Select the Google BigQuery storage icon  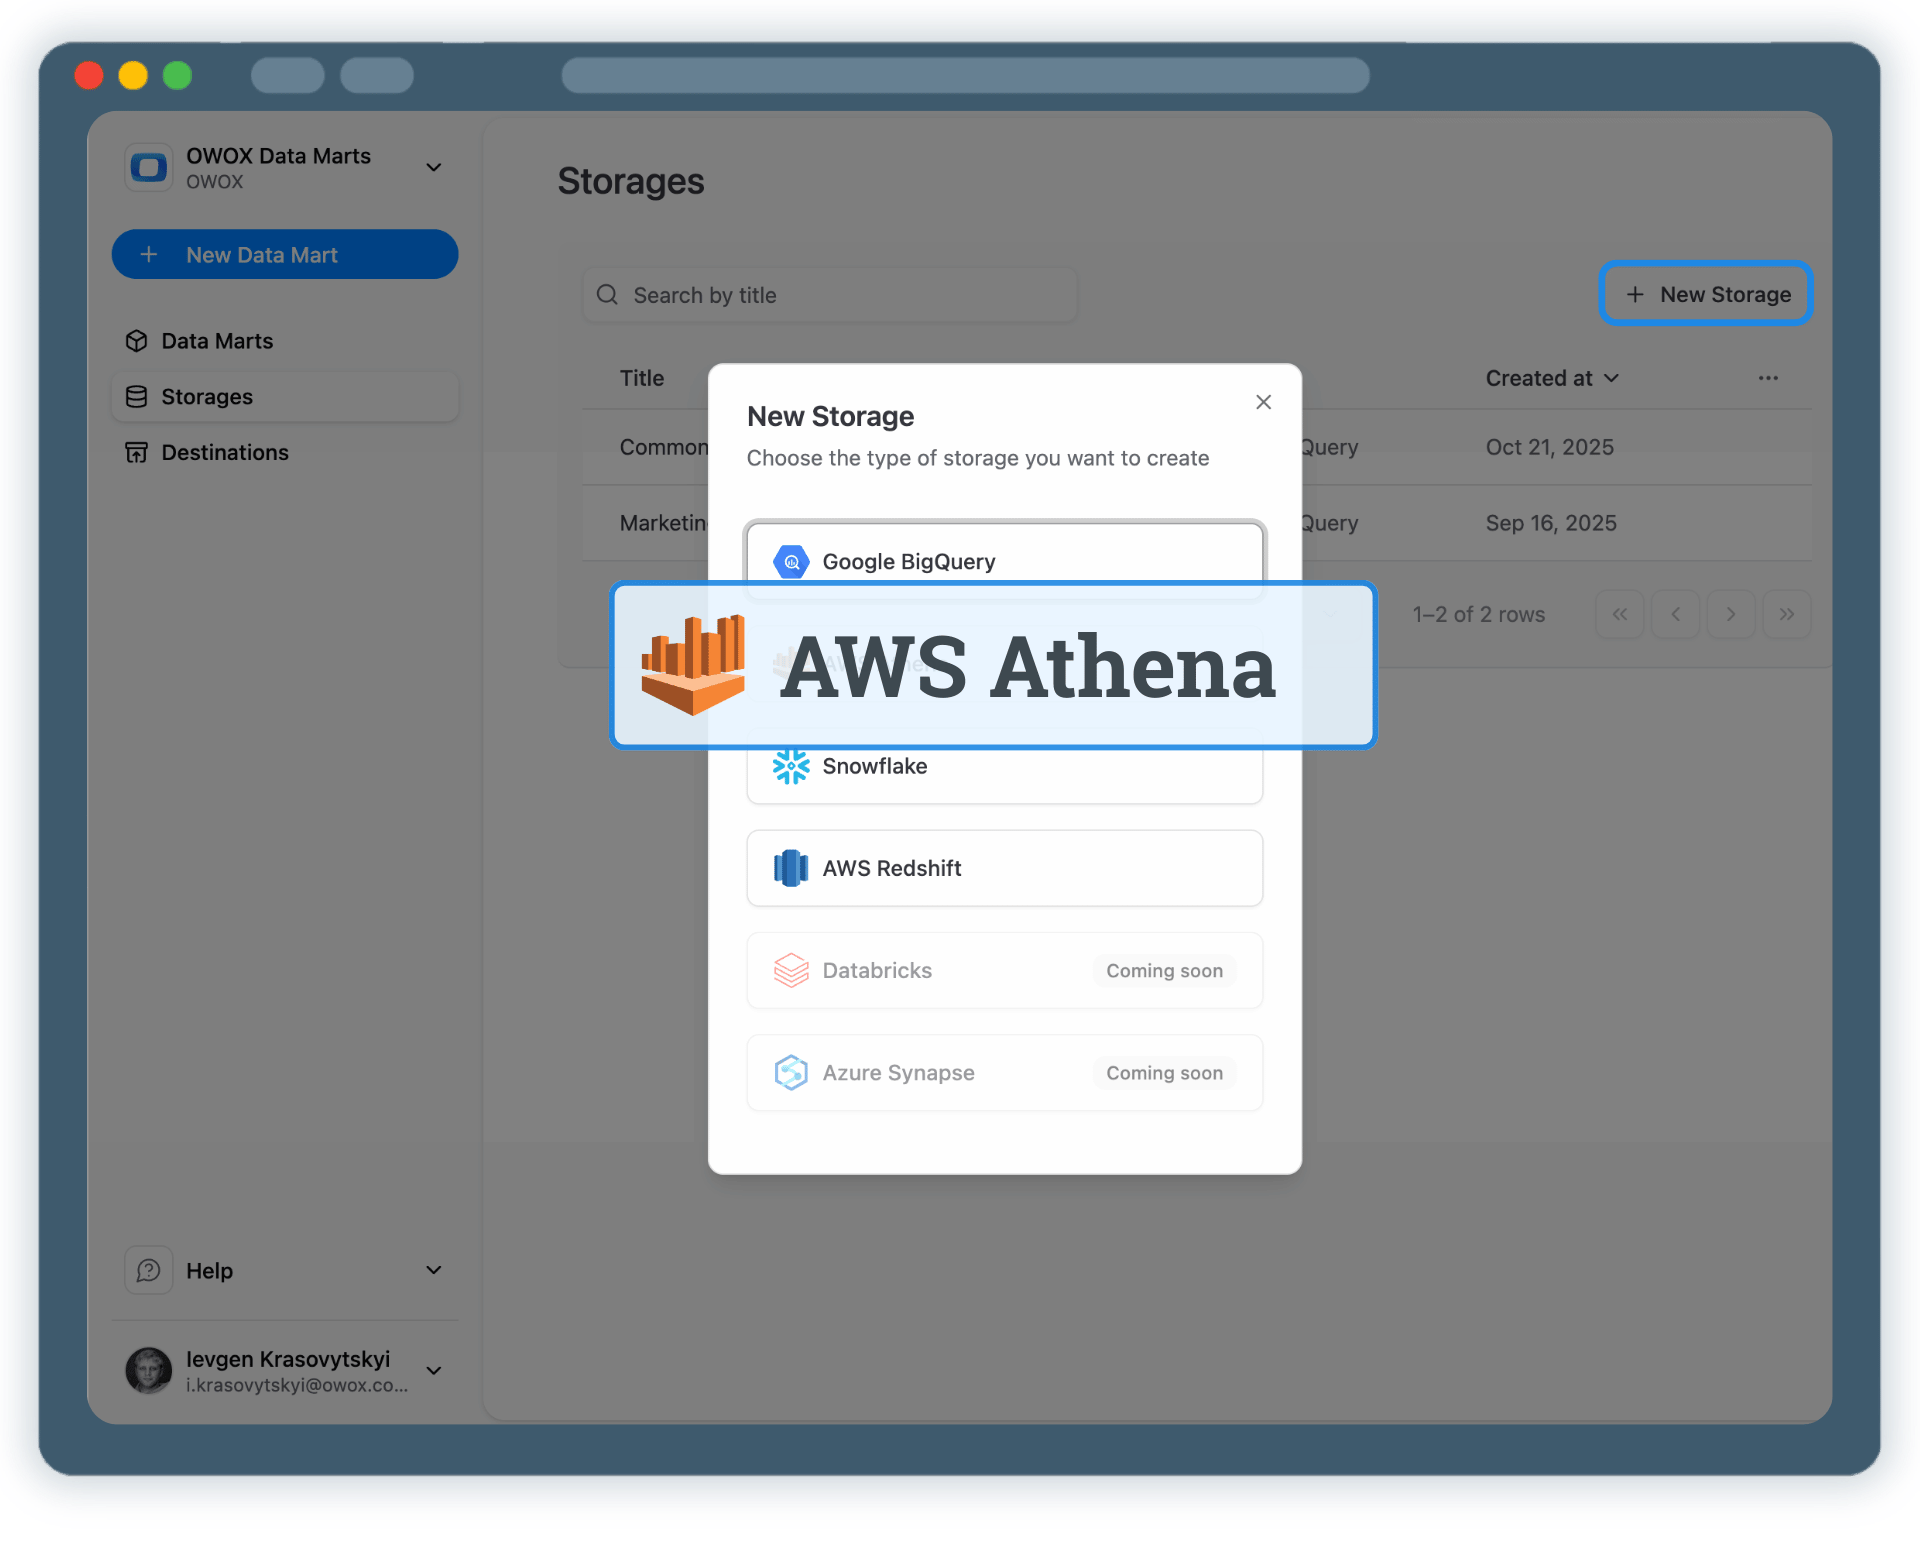pyautogui.click(x=791, y=561)
